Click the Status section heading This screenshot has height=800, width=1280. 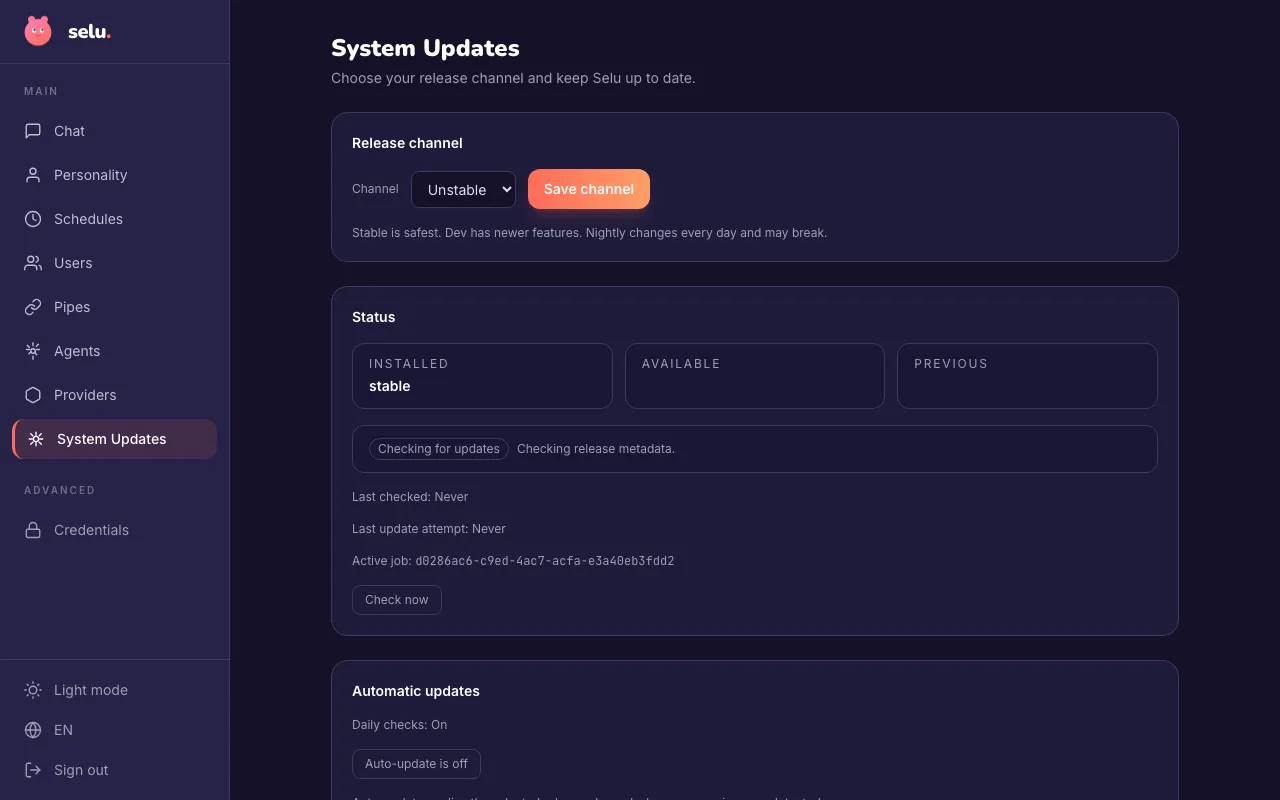(374, 317)
